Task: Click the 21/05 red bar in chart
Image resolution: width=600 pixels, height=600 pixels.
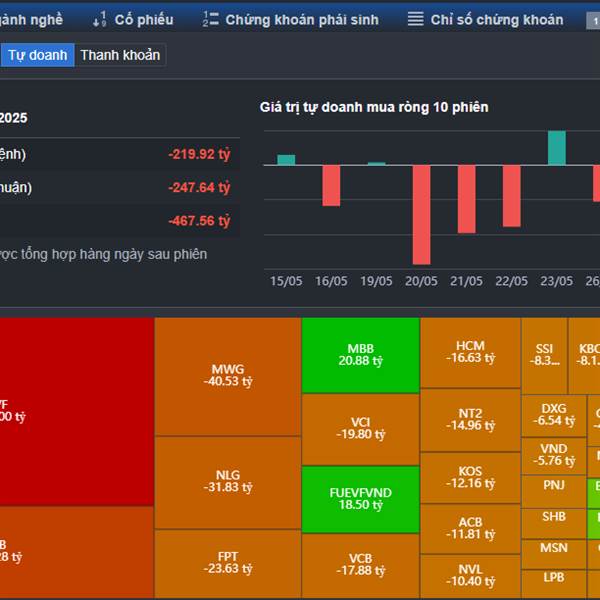Action: 466,199
